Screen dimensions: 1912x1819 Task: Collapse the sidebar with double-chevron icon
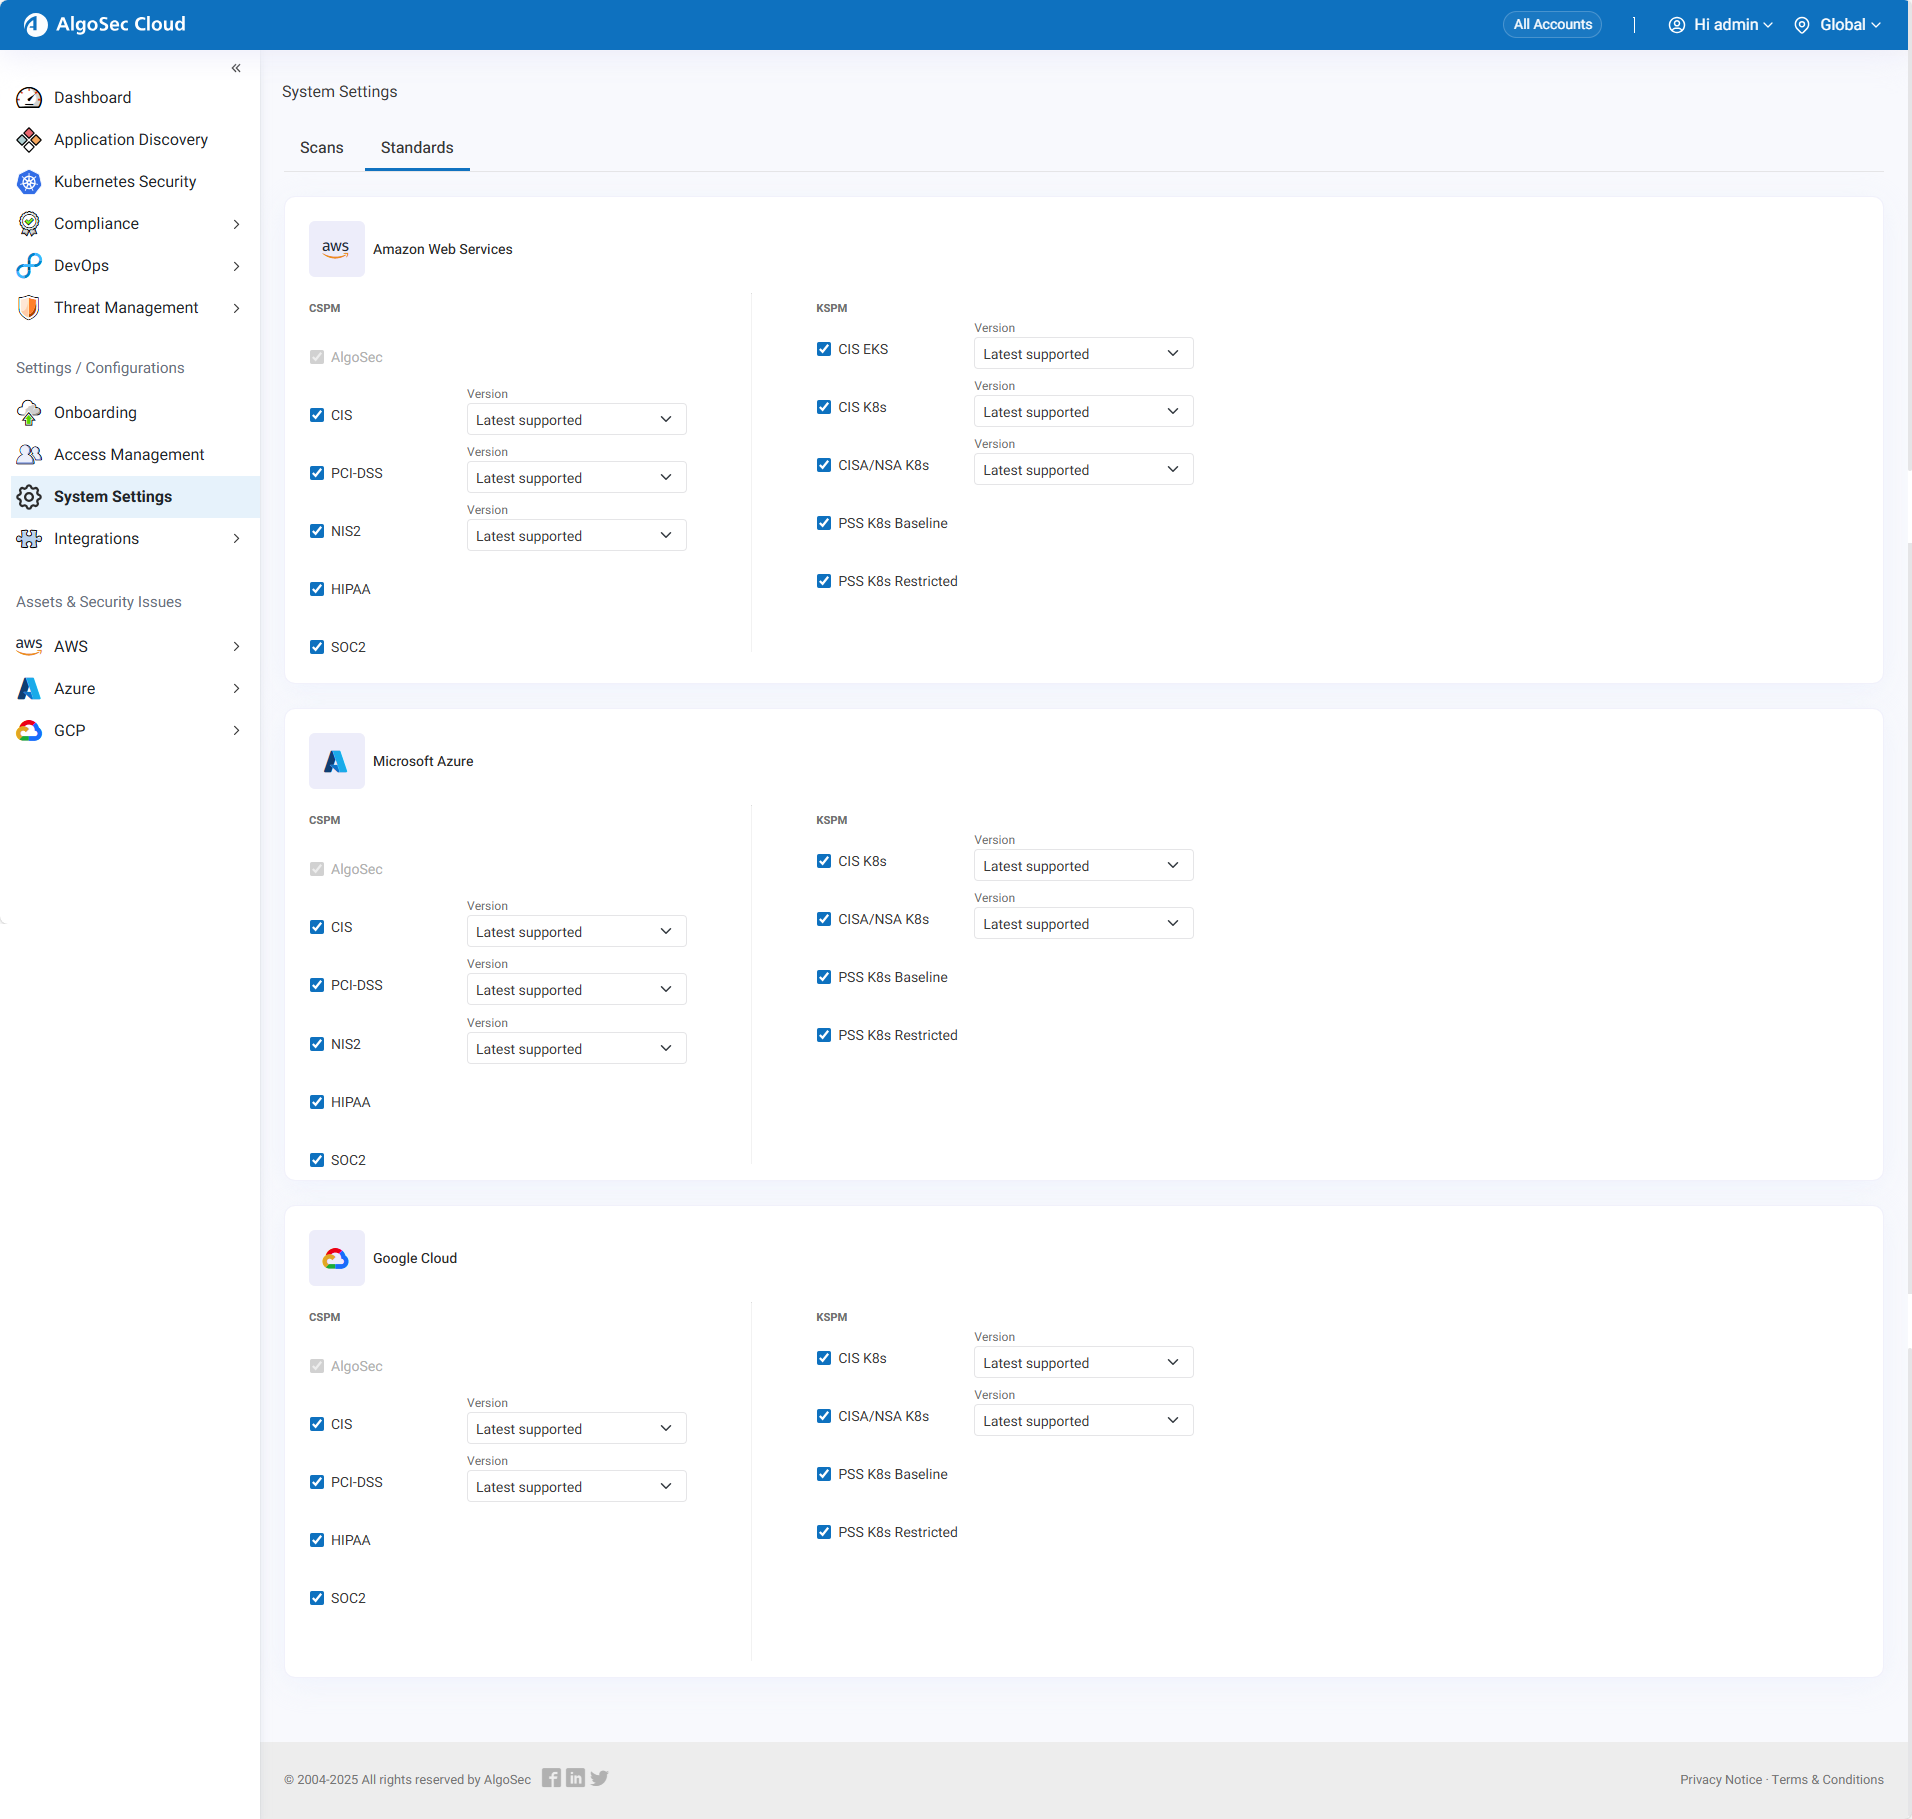point(236,69)
